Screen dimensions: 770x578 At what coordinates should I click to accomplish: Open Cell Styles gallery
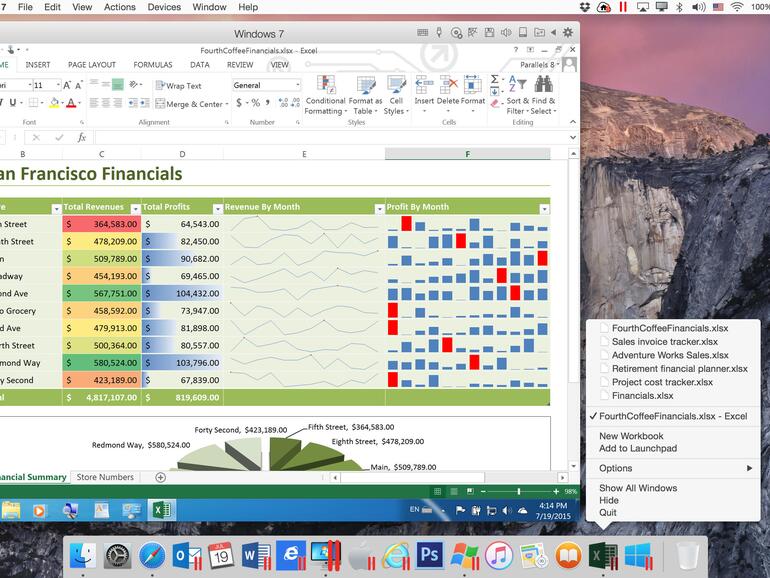pyautogui.click(x=396, y=95)
